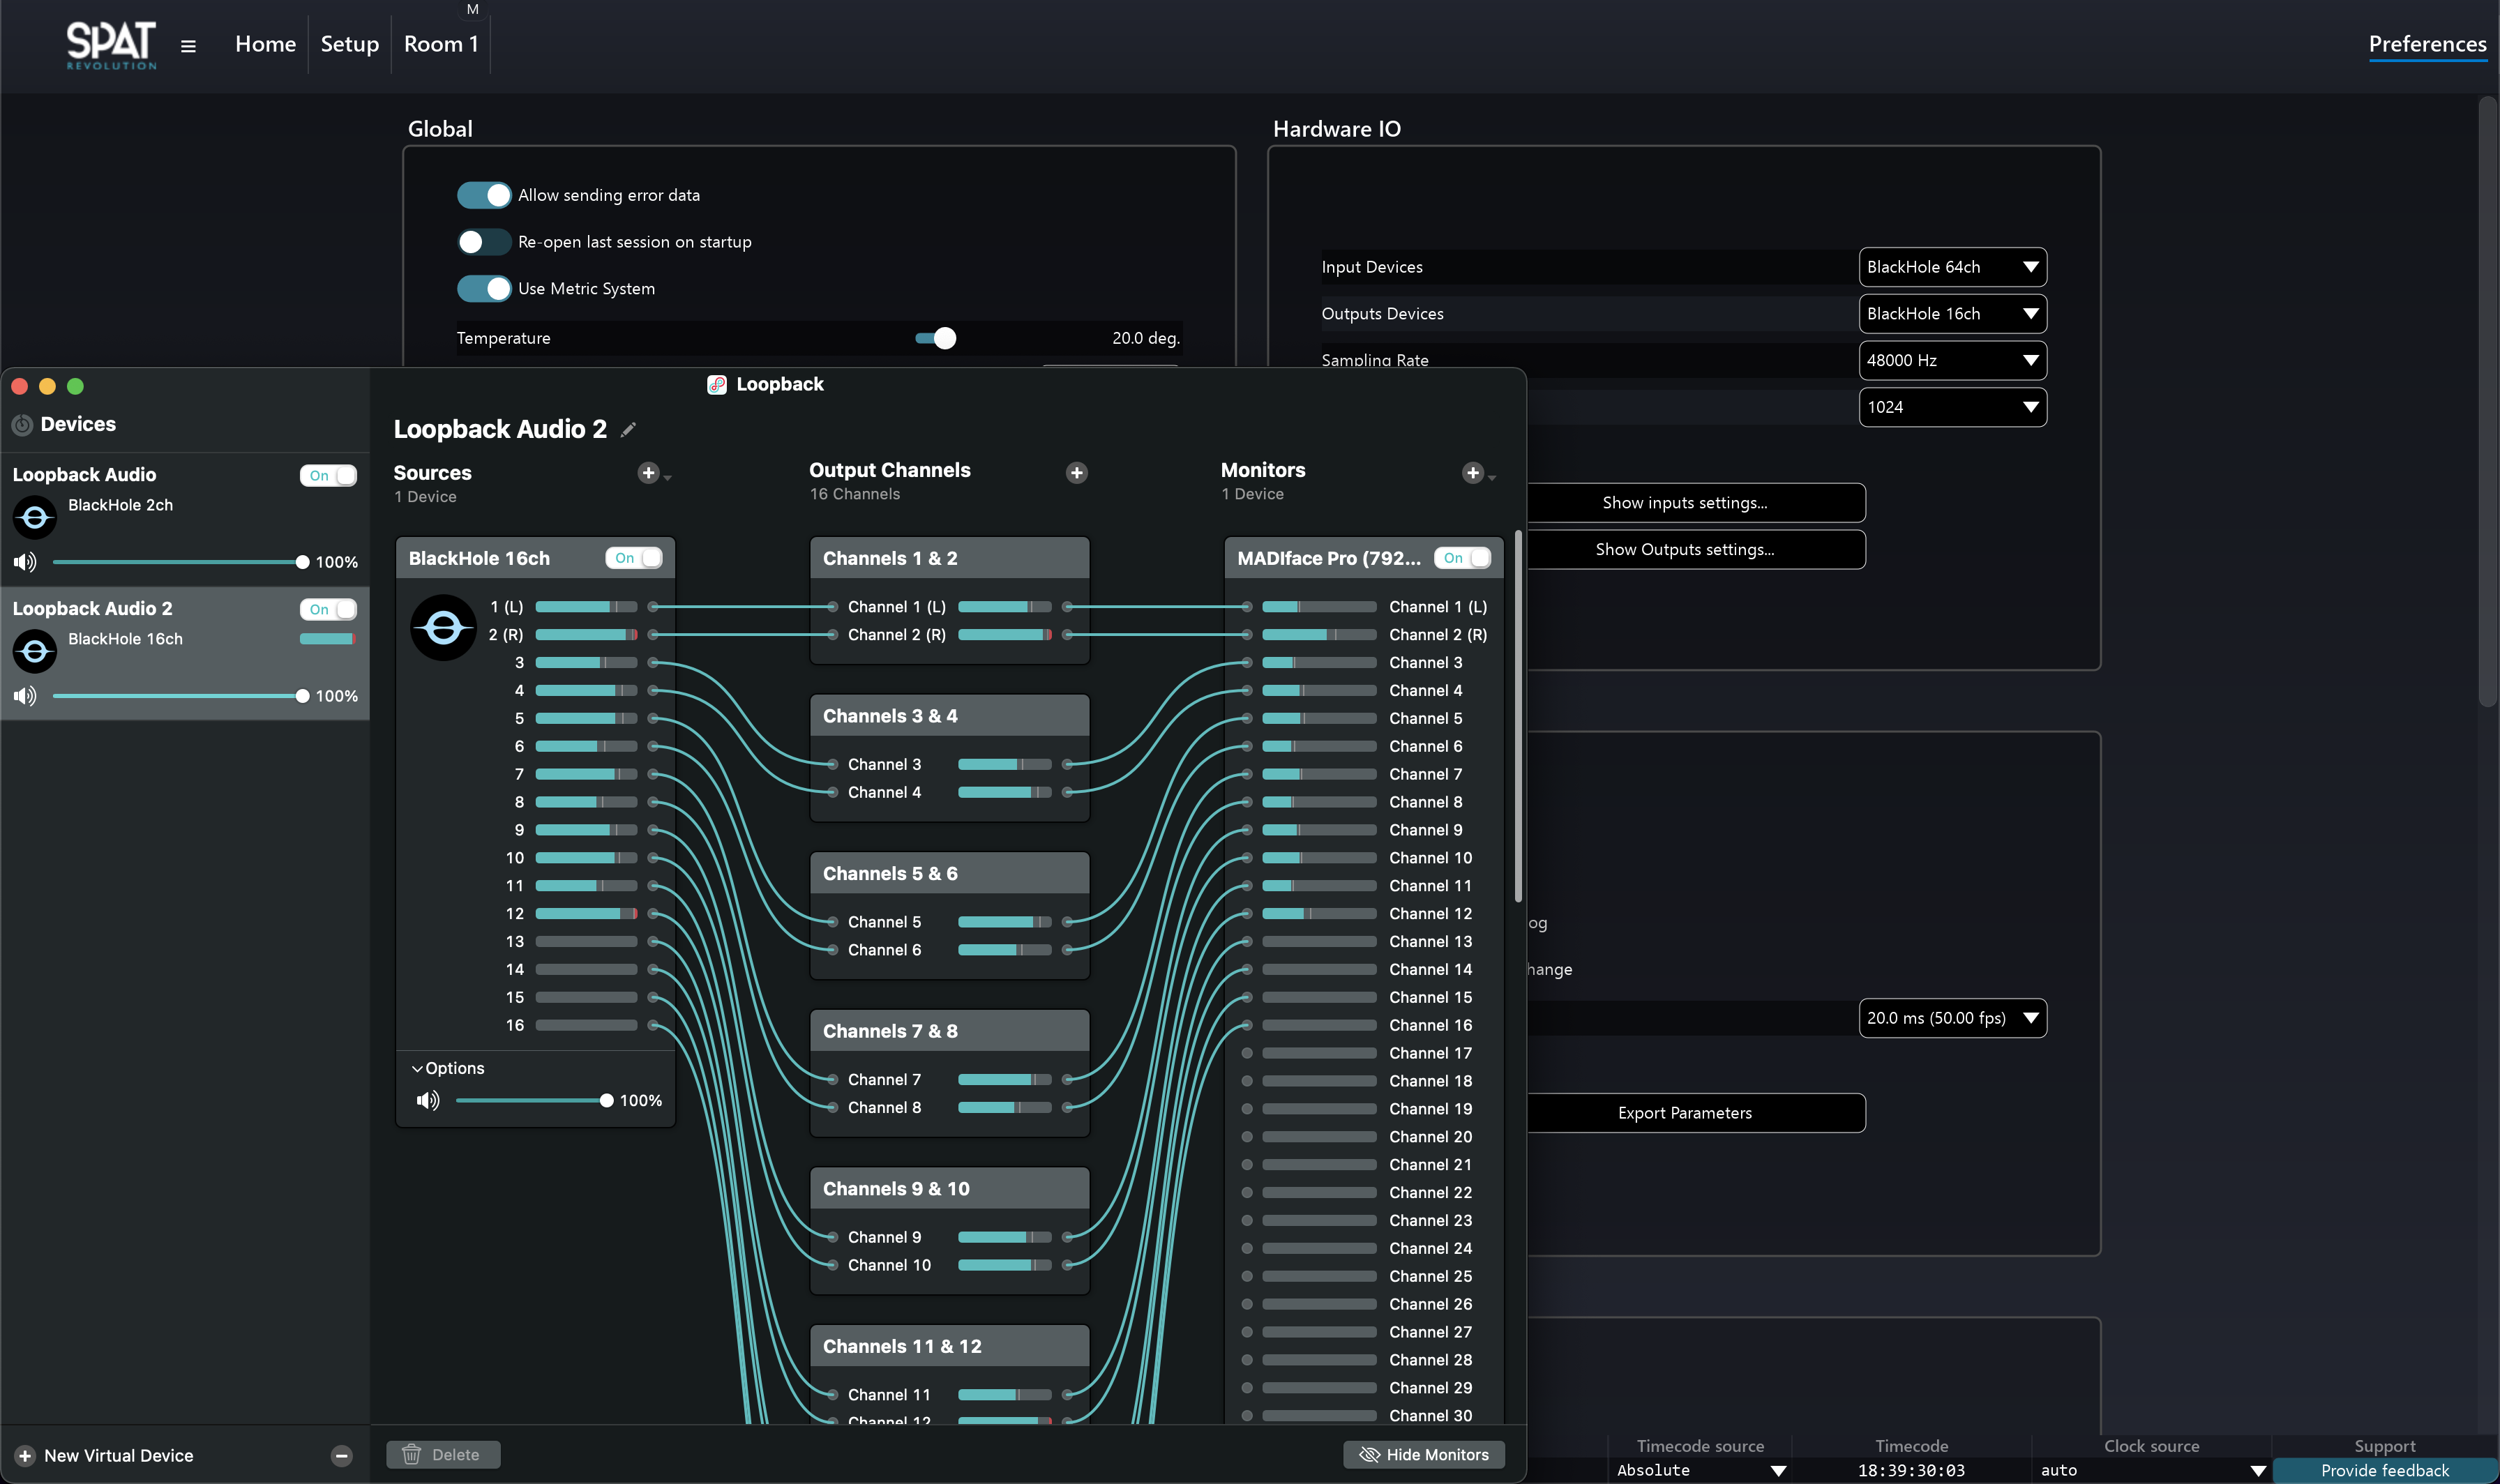
Task: Enable Re-open last session on startup
Action: point(484,242)
